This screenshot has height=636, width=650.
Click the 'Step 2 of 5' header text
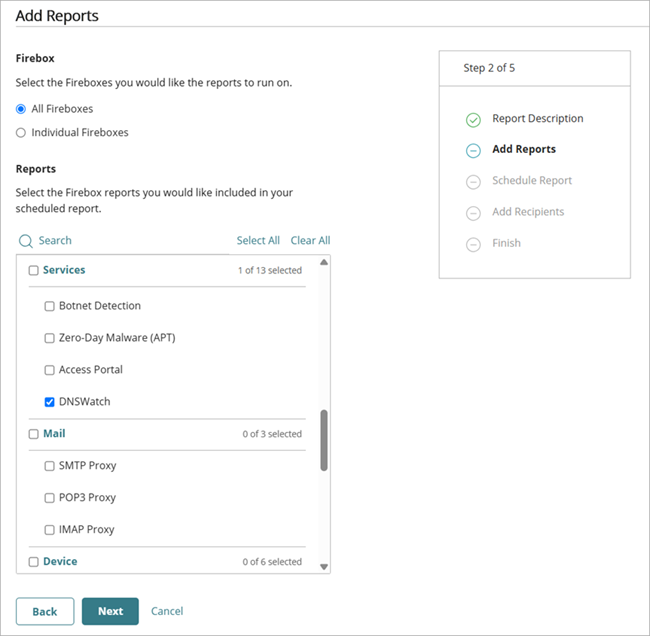coord(489,68)
